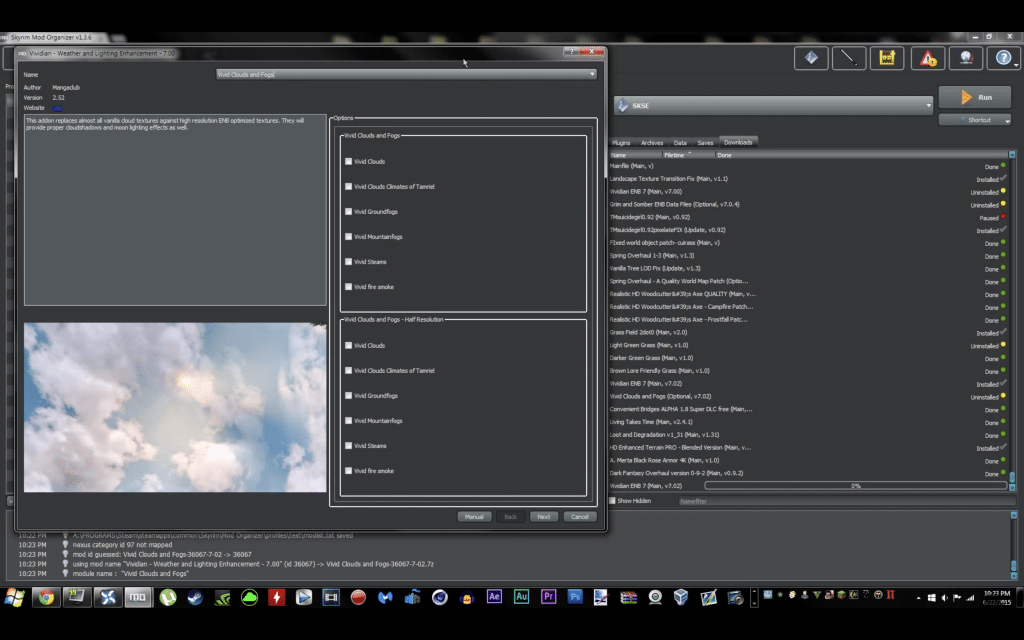Screen dimensions: 1024x640
Task: Enable Vivid Clouds in full resolution group
Action: (x=348, y=161)
